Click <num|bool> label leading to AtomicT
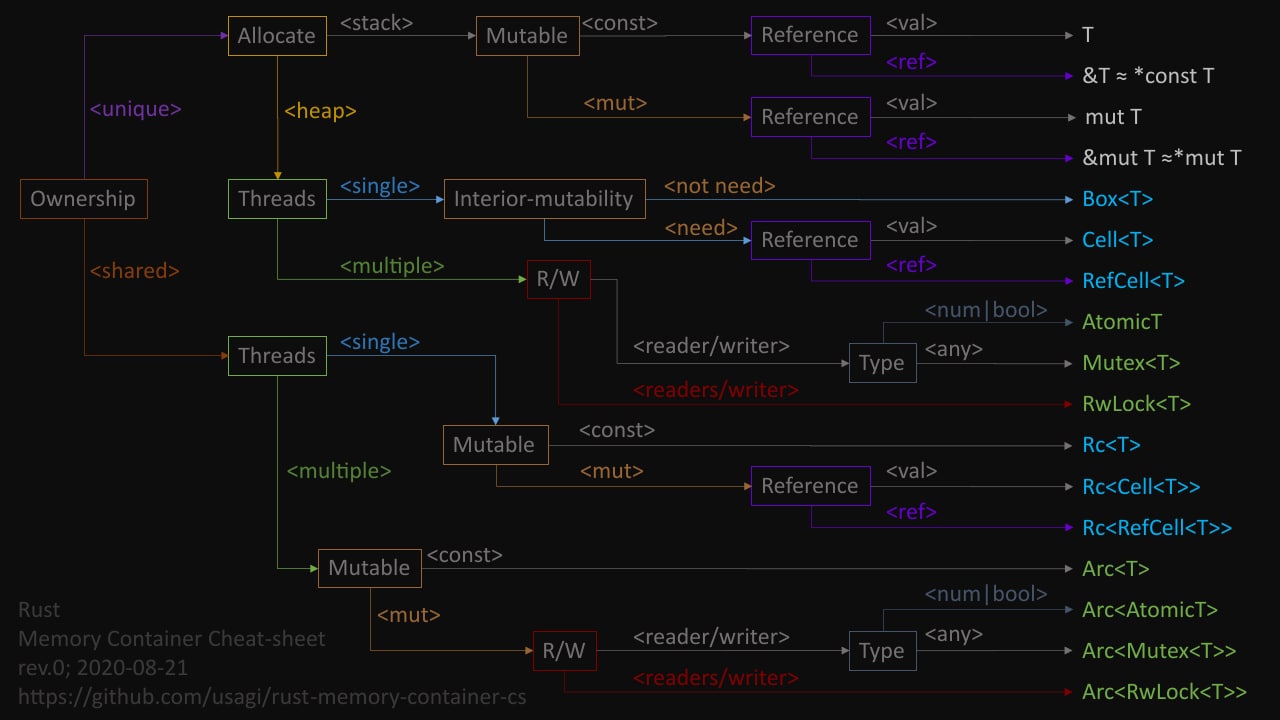Viewport: 1280px width, 720px height. 986,310
